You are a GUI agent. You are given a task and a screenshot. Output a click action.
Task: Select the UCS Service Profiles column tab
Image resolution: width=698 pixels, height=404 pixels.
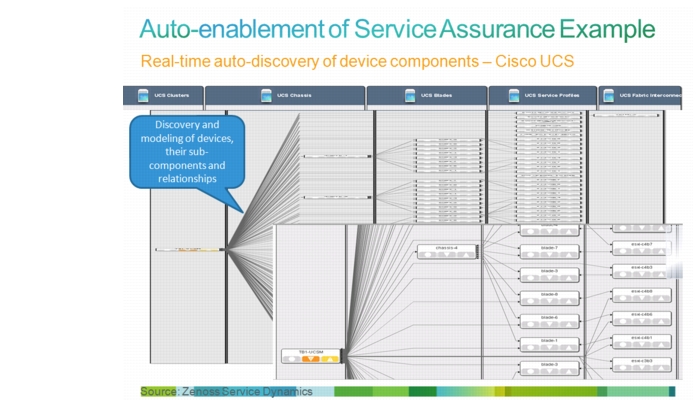(543, 96)
